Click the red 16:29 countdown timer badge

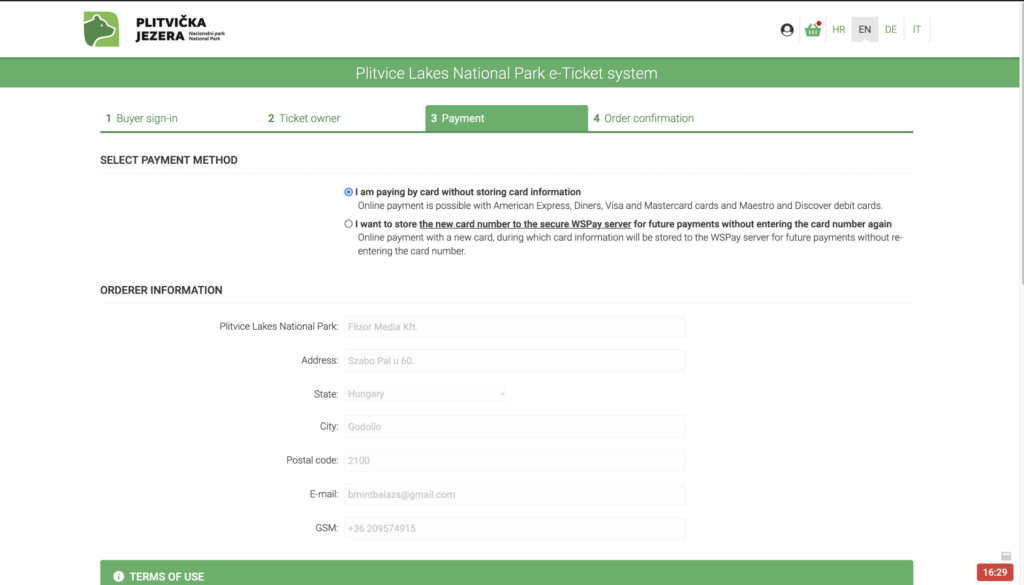tap(994, 573)
